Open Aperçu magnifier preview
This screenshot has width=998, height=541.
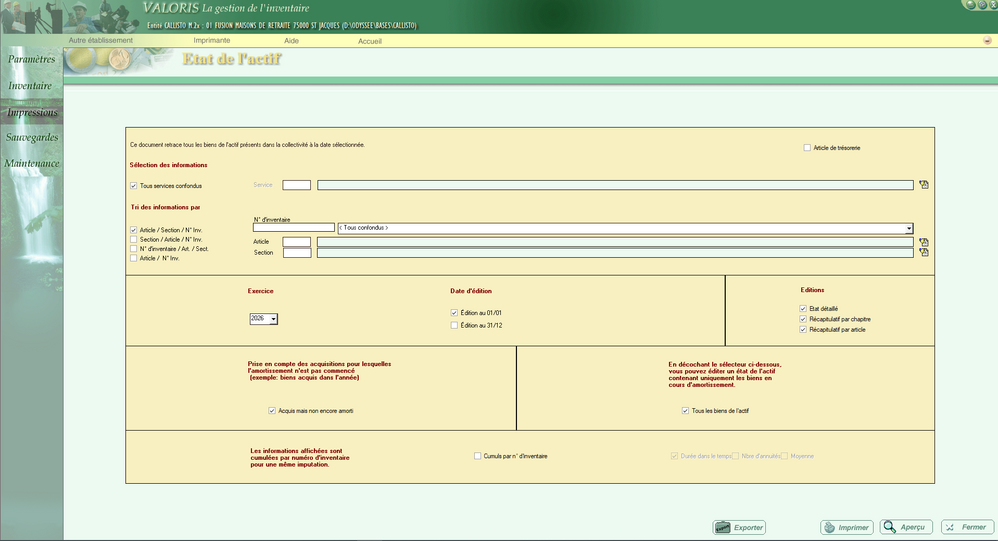pos(904,527)
